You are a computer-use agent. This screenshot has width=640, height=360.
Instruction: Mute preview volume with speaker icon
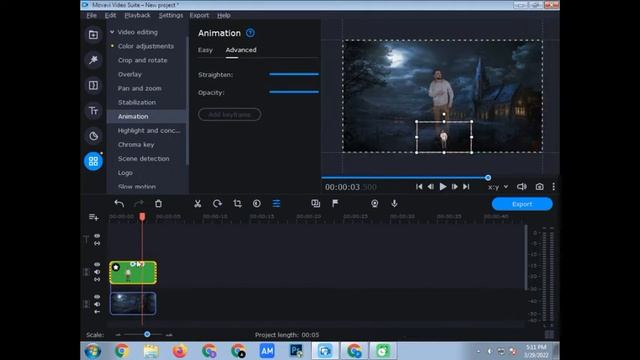coord(522,187)
